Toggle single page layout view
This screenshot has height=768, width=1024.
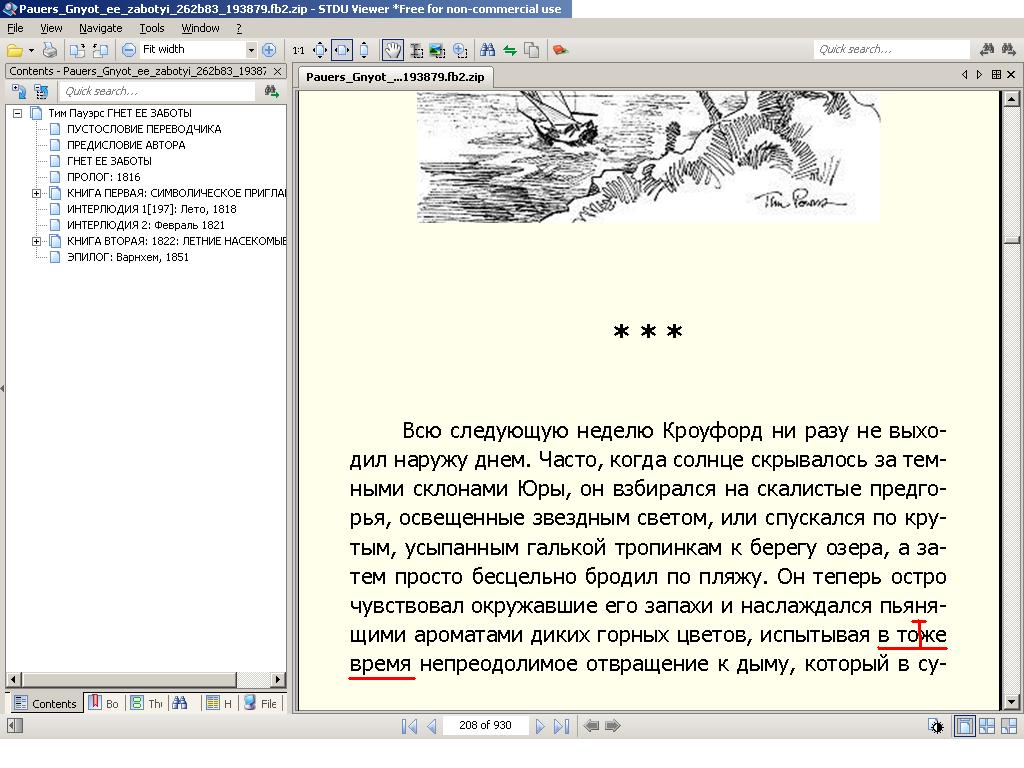click(x=965, y=726)
